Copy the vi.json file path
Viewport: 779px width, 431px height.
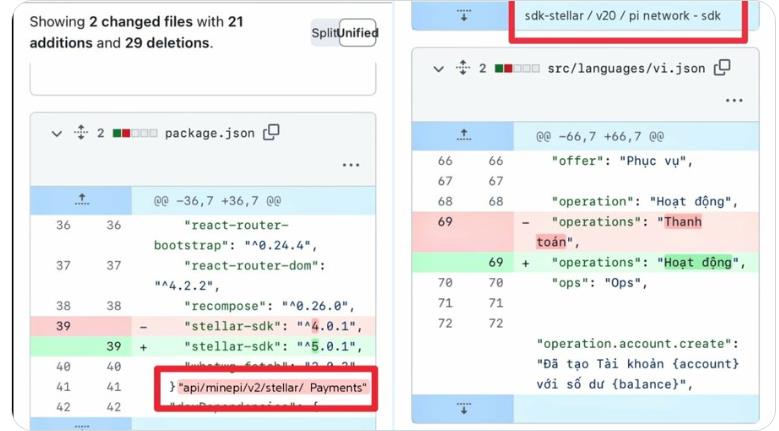(x=722, y=68)
